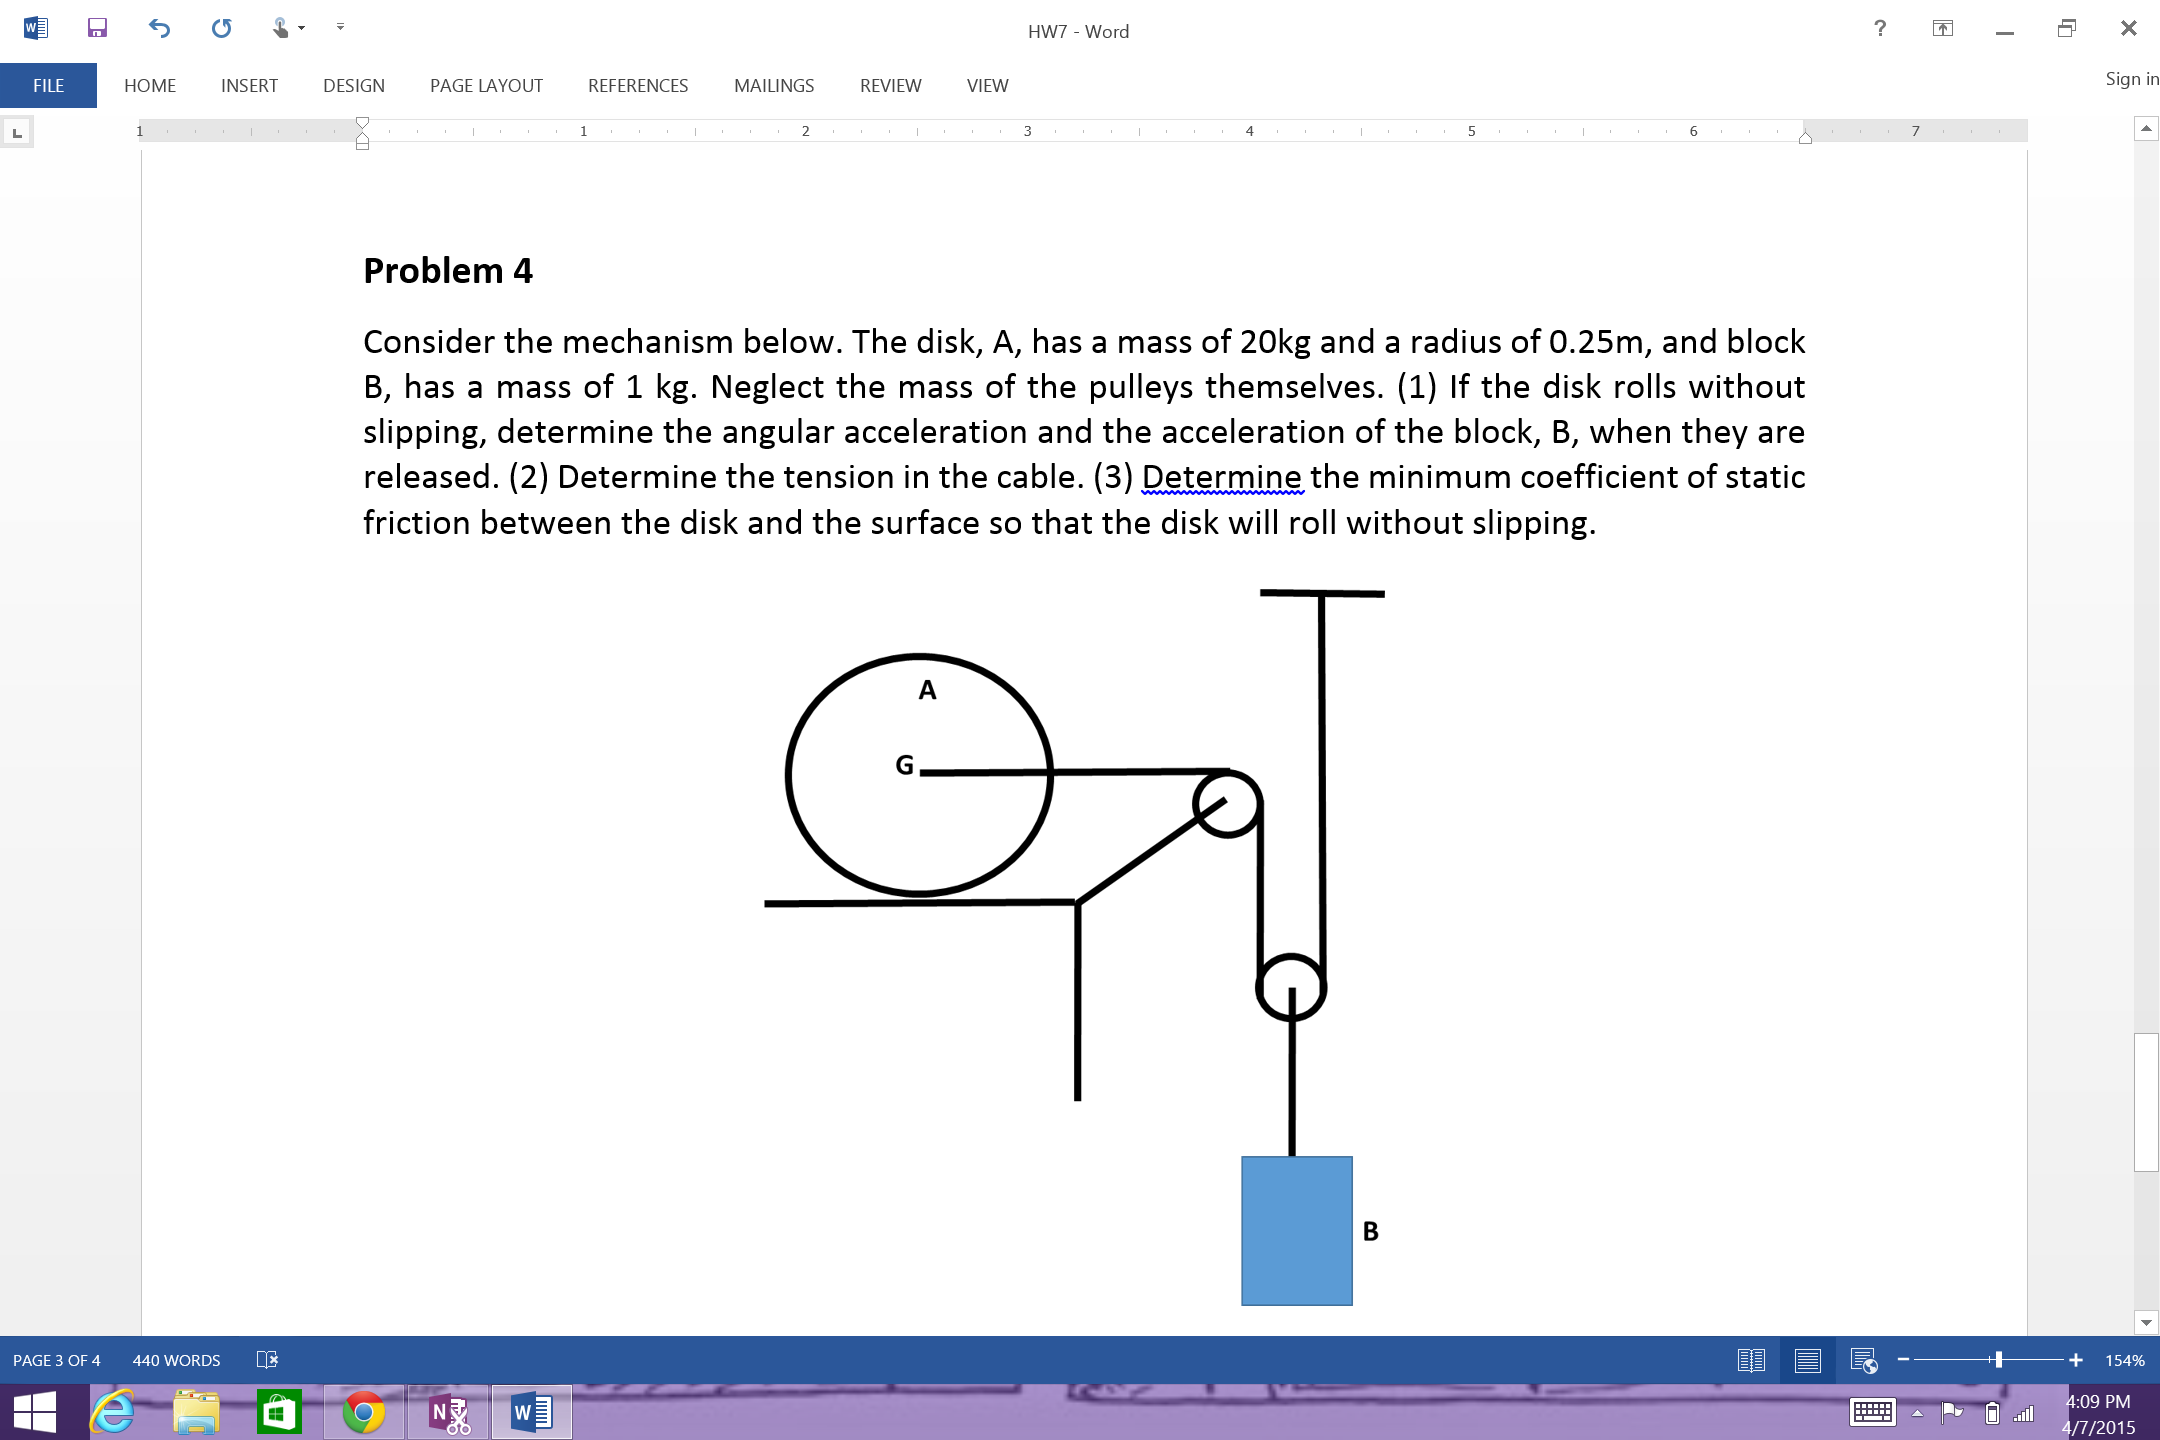Click the Sign in link

coord(2132,78)
